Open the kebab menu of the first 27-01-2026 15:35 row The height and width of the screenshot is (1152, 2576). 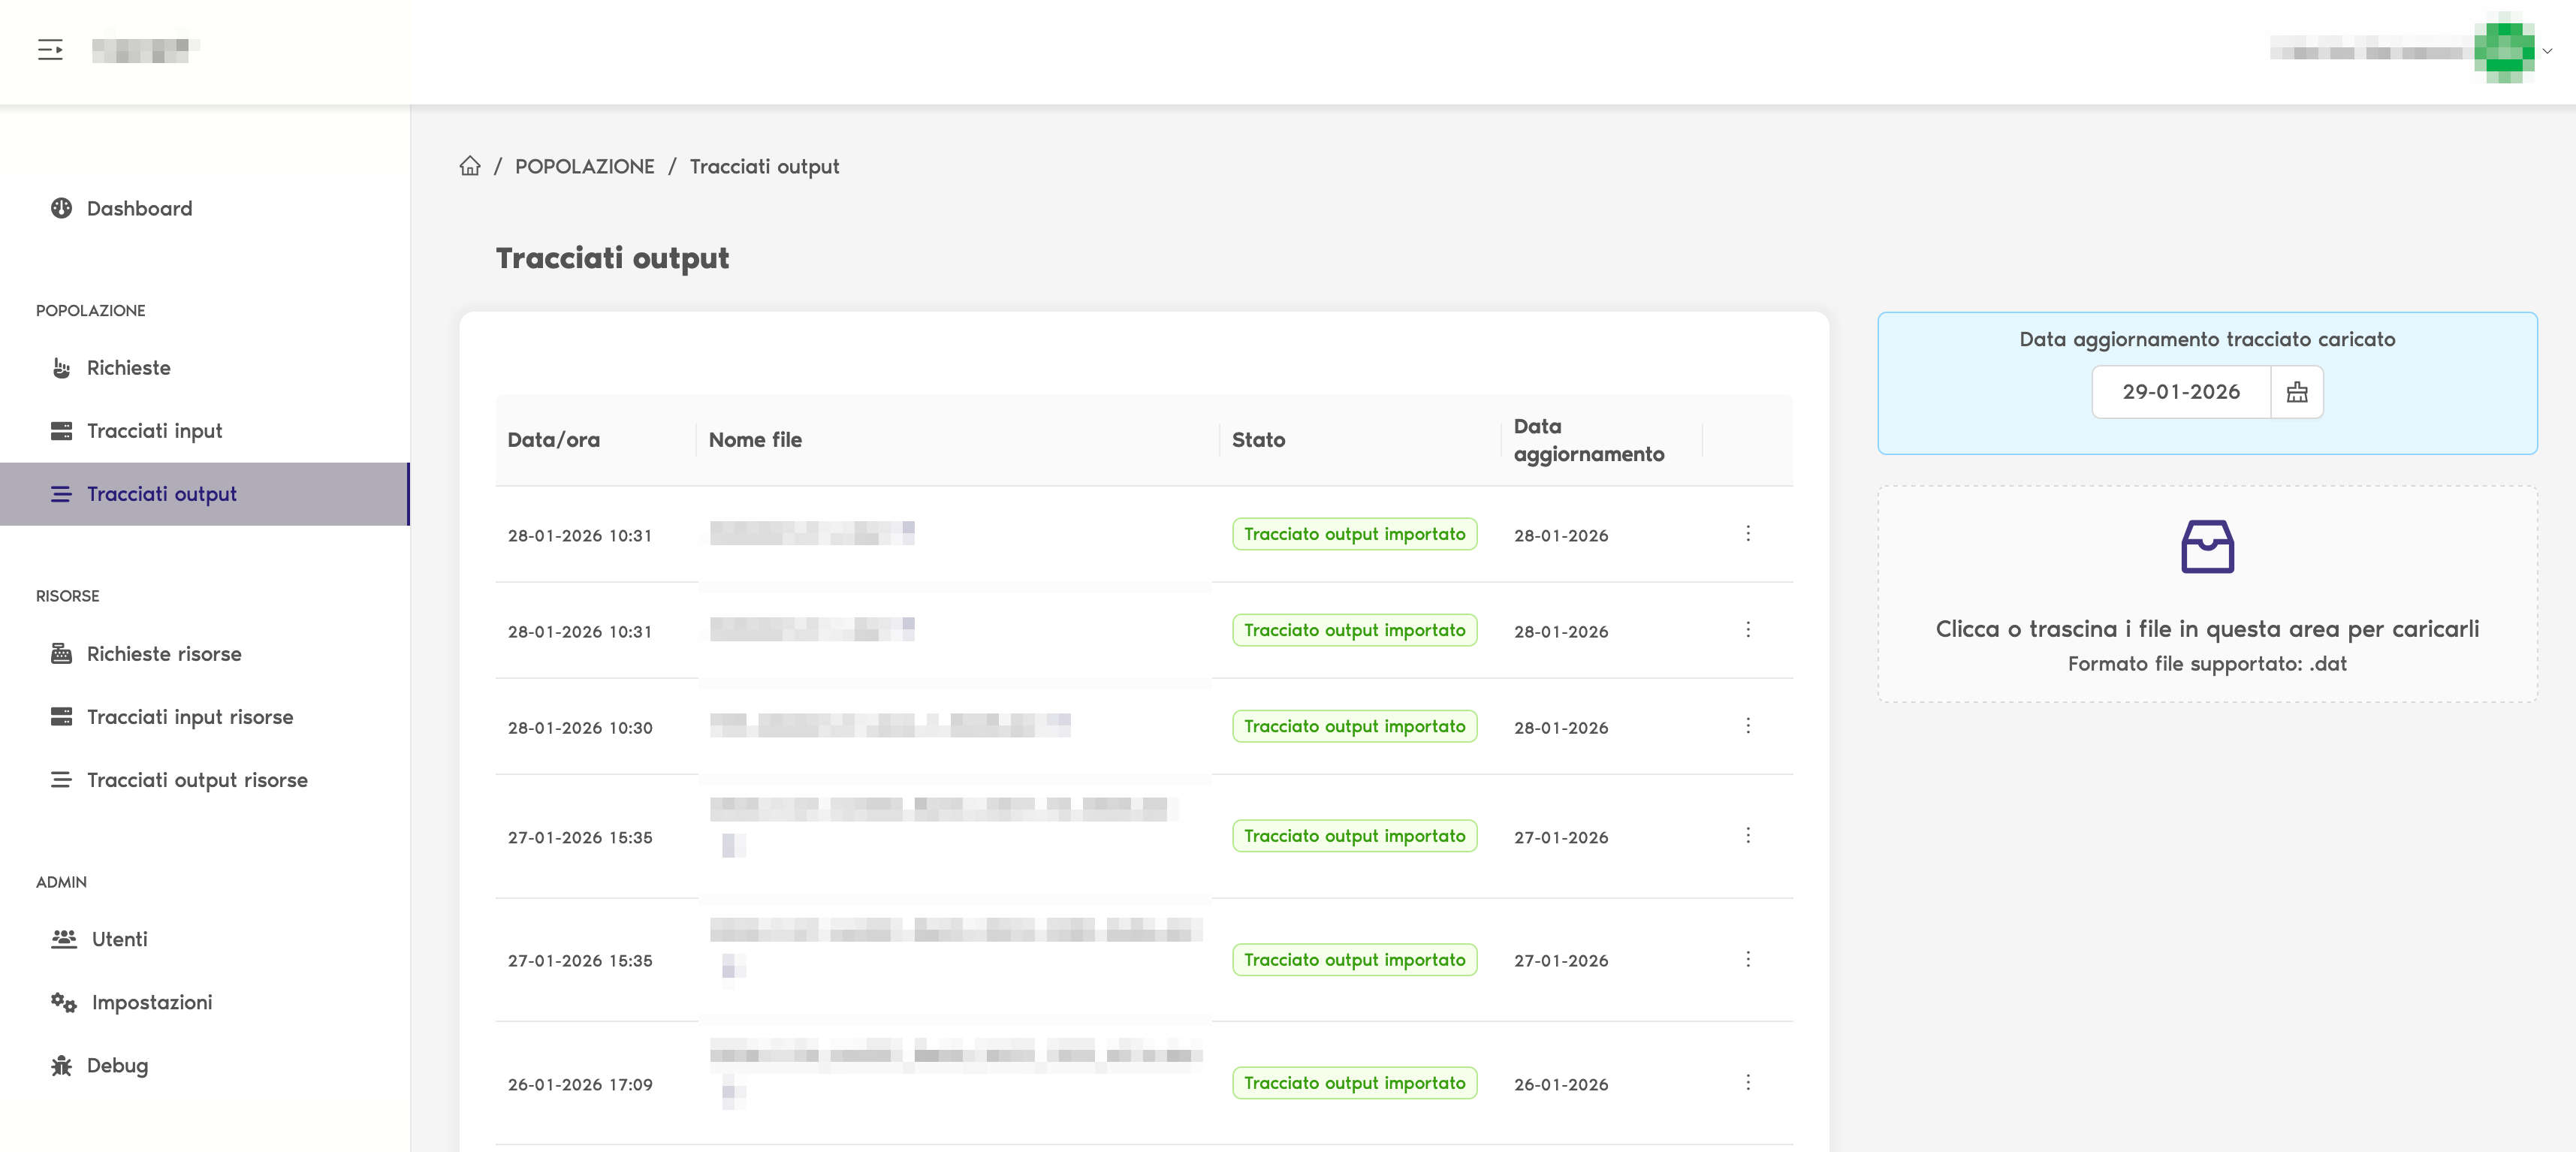1748,836
